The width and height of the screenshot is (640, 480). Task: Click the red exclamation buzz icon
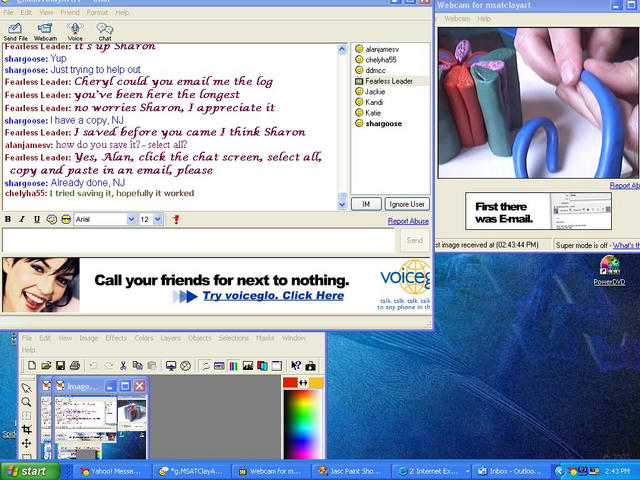(176, 219)
